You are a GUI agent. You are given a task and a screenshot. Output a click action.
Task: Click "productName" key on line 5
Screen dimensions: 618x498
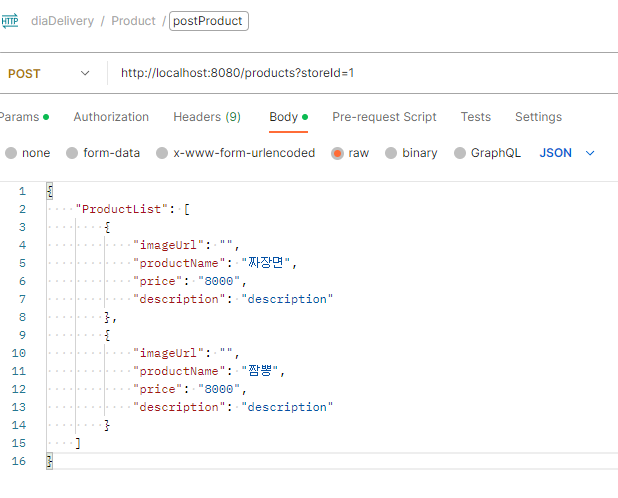click(x=179, y=263)
